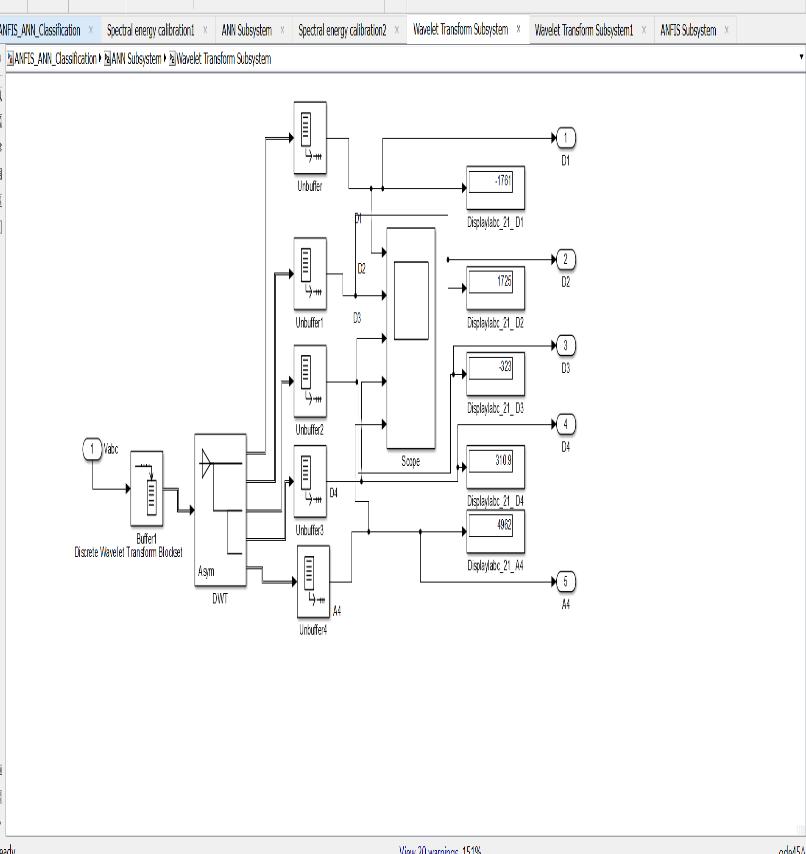Open the View 20 warnings link
The height and width of the screenshot is (854, 806).
(x=429, y=850)
